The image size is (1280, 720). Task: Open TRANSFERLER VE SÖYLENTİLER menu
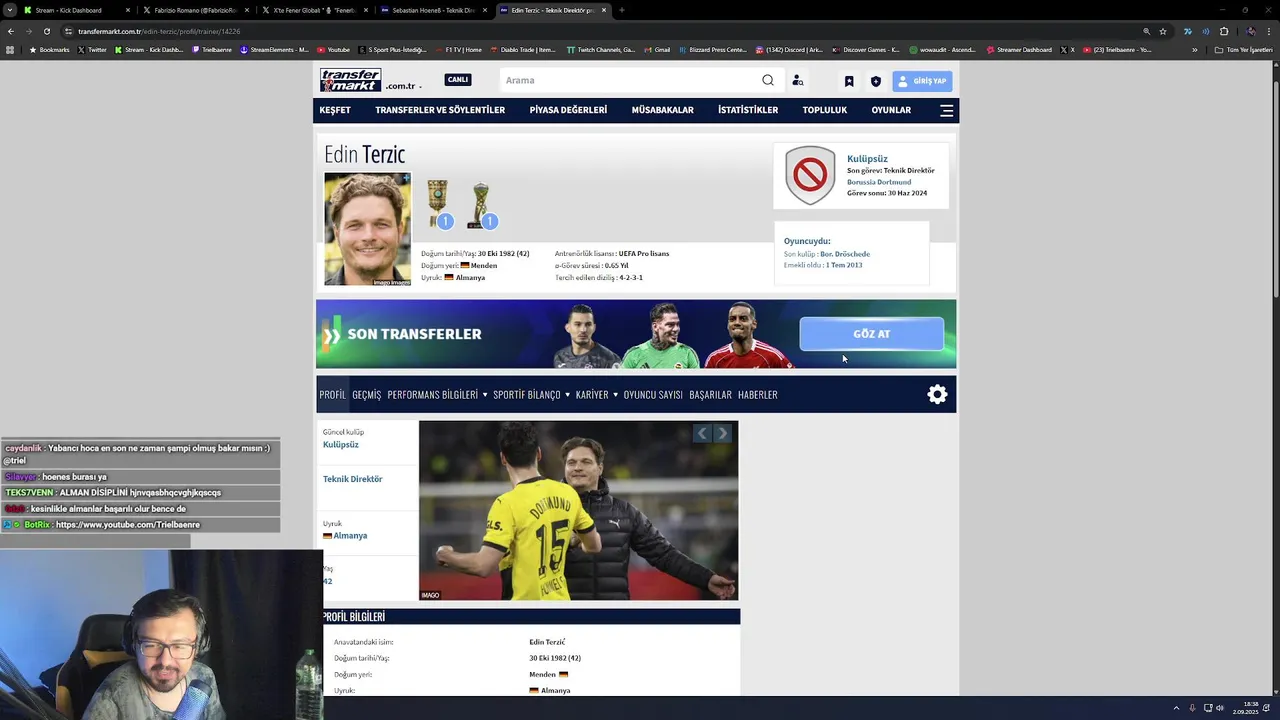click(x=440, y=110)
